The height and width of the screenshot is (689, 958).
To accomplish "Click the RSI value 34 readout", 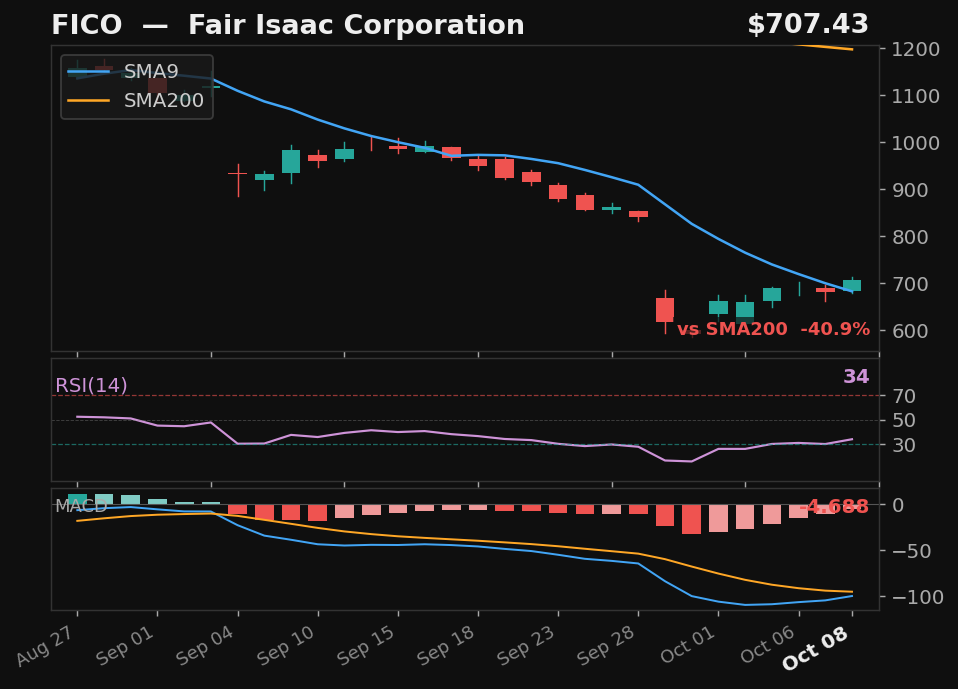I will (x=856, y=376).
